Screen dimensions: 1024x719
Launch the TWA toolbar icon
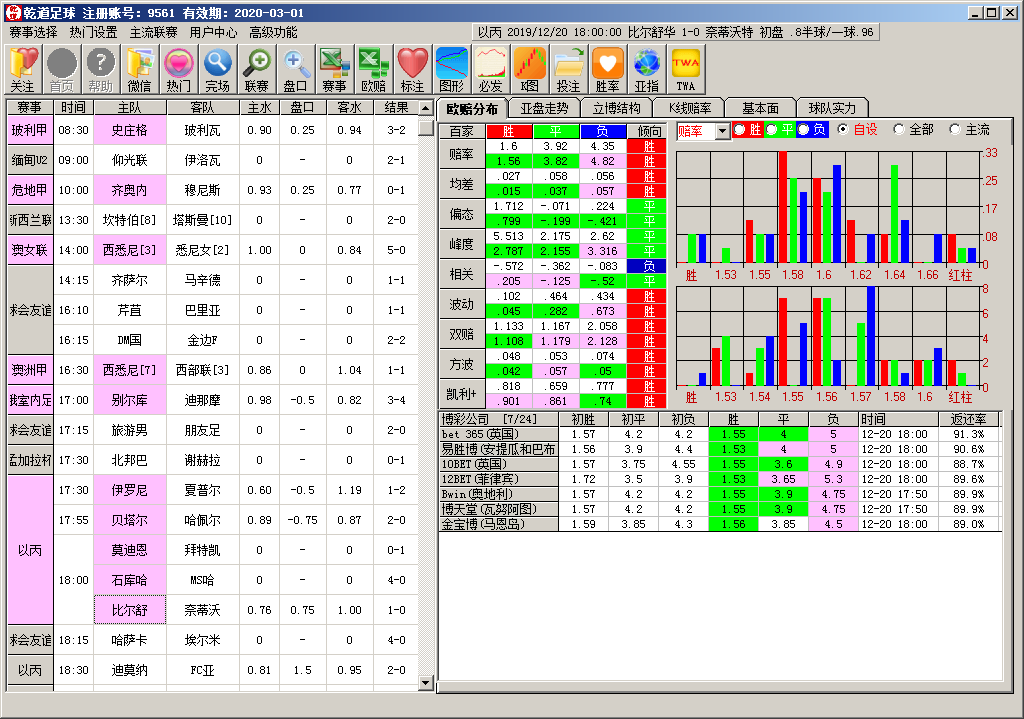(x=686, y=70)
